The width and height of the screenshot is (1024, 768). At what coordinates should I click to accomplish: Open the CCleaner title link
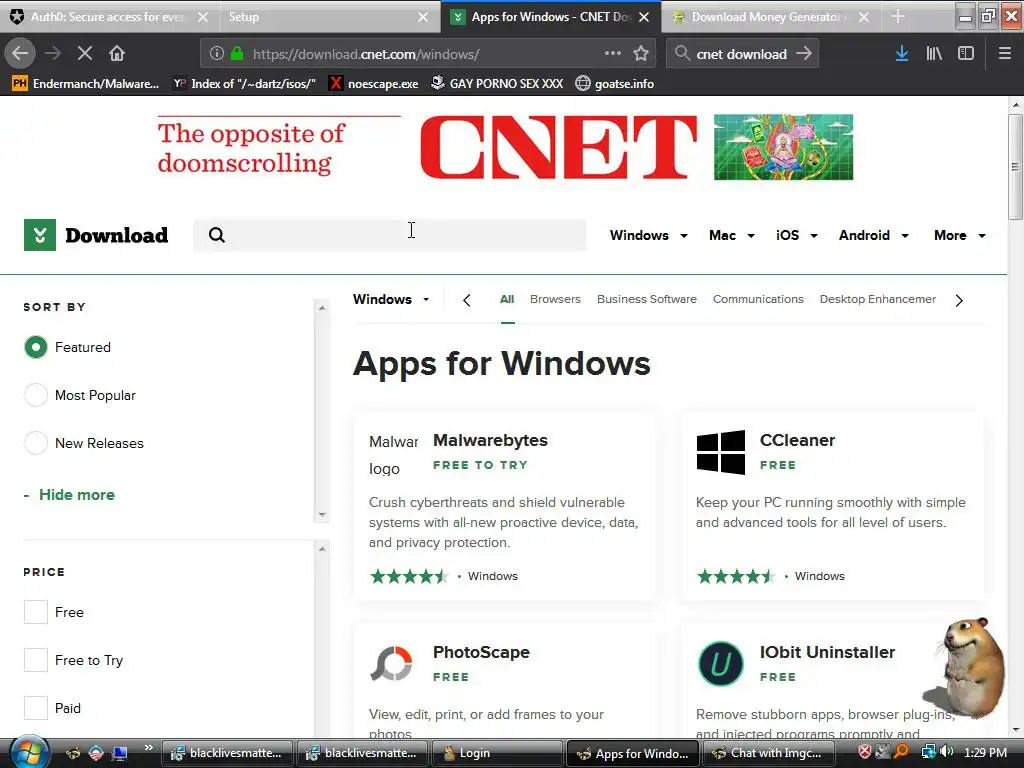coord(797,440)
